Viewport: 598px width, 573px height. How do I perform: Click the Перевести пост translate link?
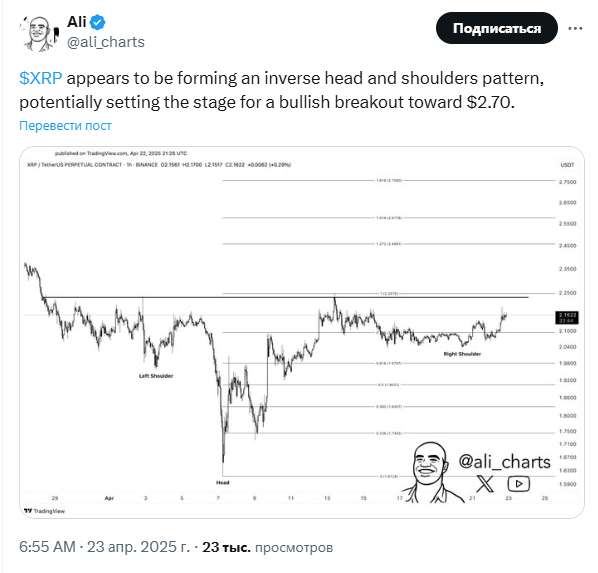point(65,126)
